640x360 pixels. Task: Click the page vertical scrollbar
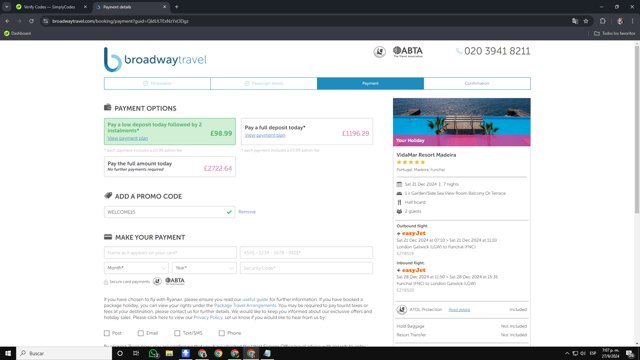pos(637,129)
